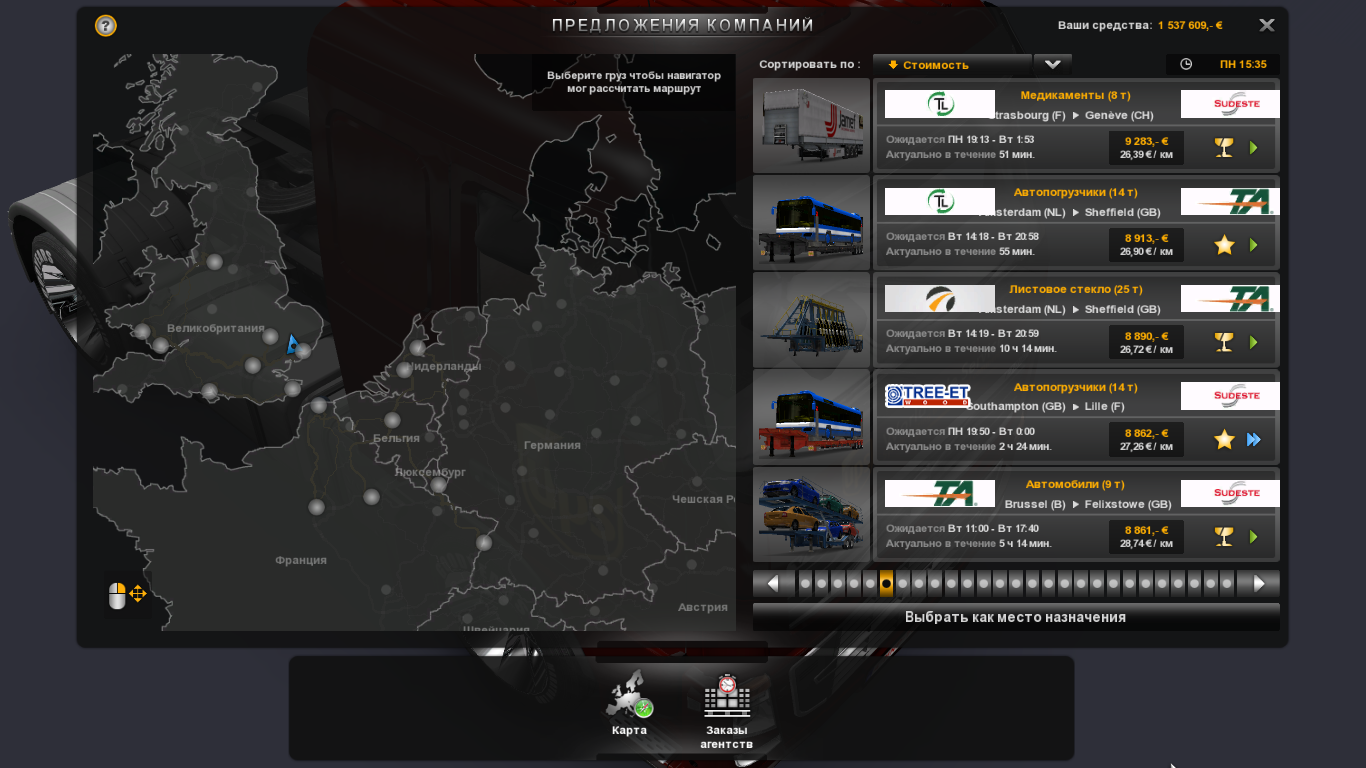
Task: Click the trophy icon in Медикаменты job row
Action: tap(1224, 148)
